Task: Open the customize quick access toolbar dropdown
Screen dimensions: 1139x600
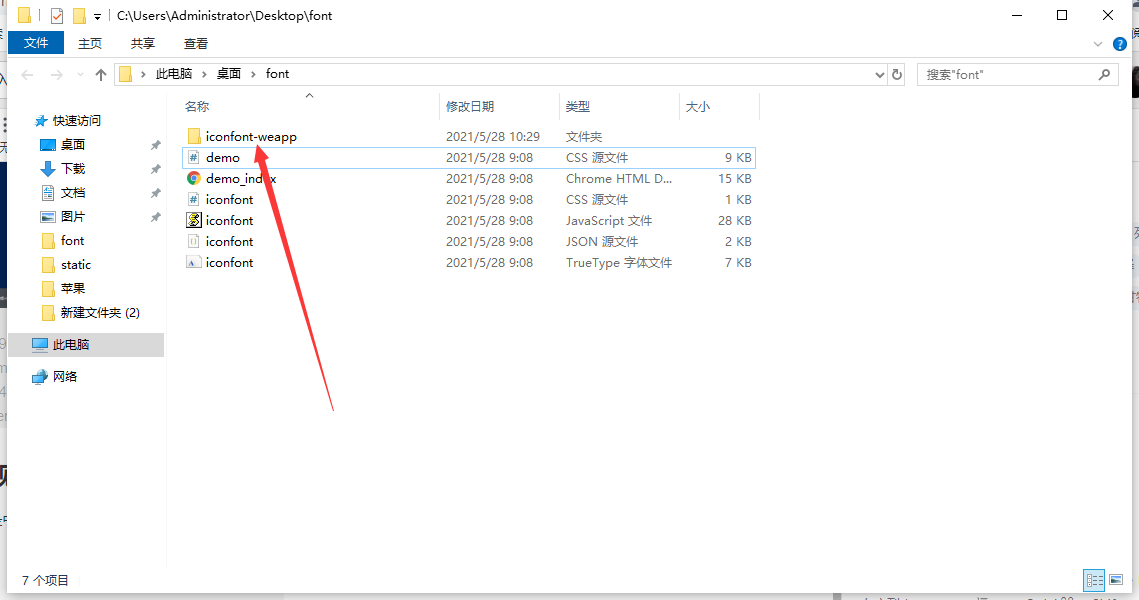Action: (x=97, y=16)
